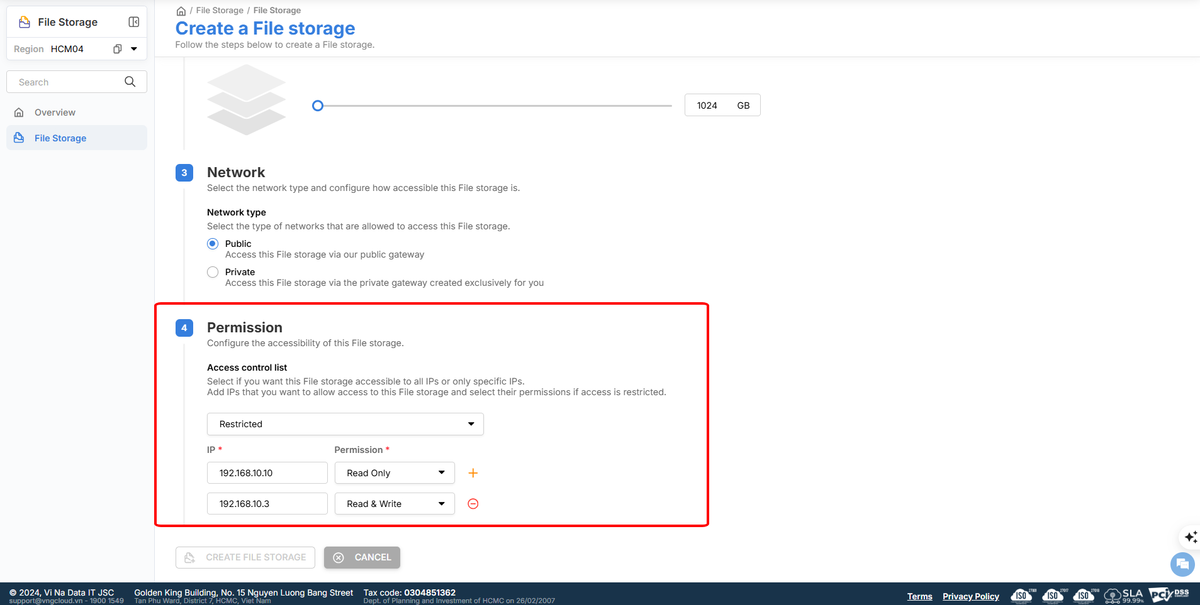The height and width of the screenshot is (605, 1200).
Task: Click the search magnifier icon
Action: [x=130, y=82]
